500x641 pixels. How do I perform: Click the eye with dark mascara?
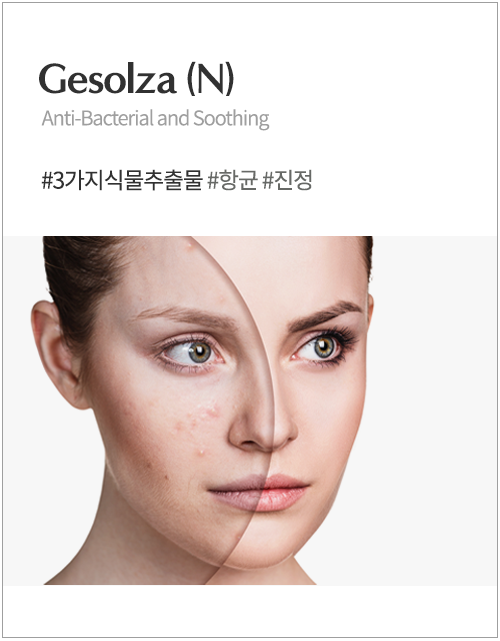323,347
